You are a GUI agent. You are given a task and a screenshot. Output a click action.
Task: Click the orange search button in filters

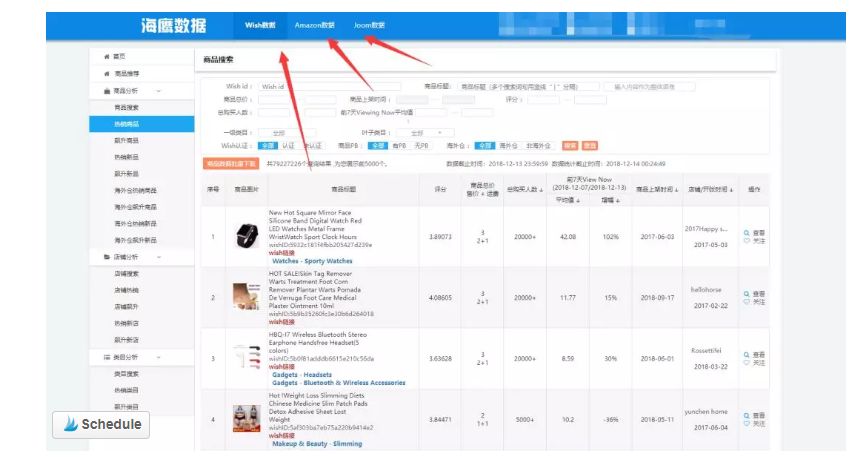pyautogui.click(x=570, y=146)
